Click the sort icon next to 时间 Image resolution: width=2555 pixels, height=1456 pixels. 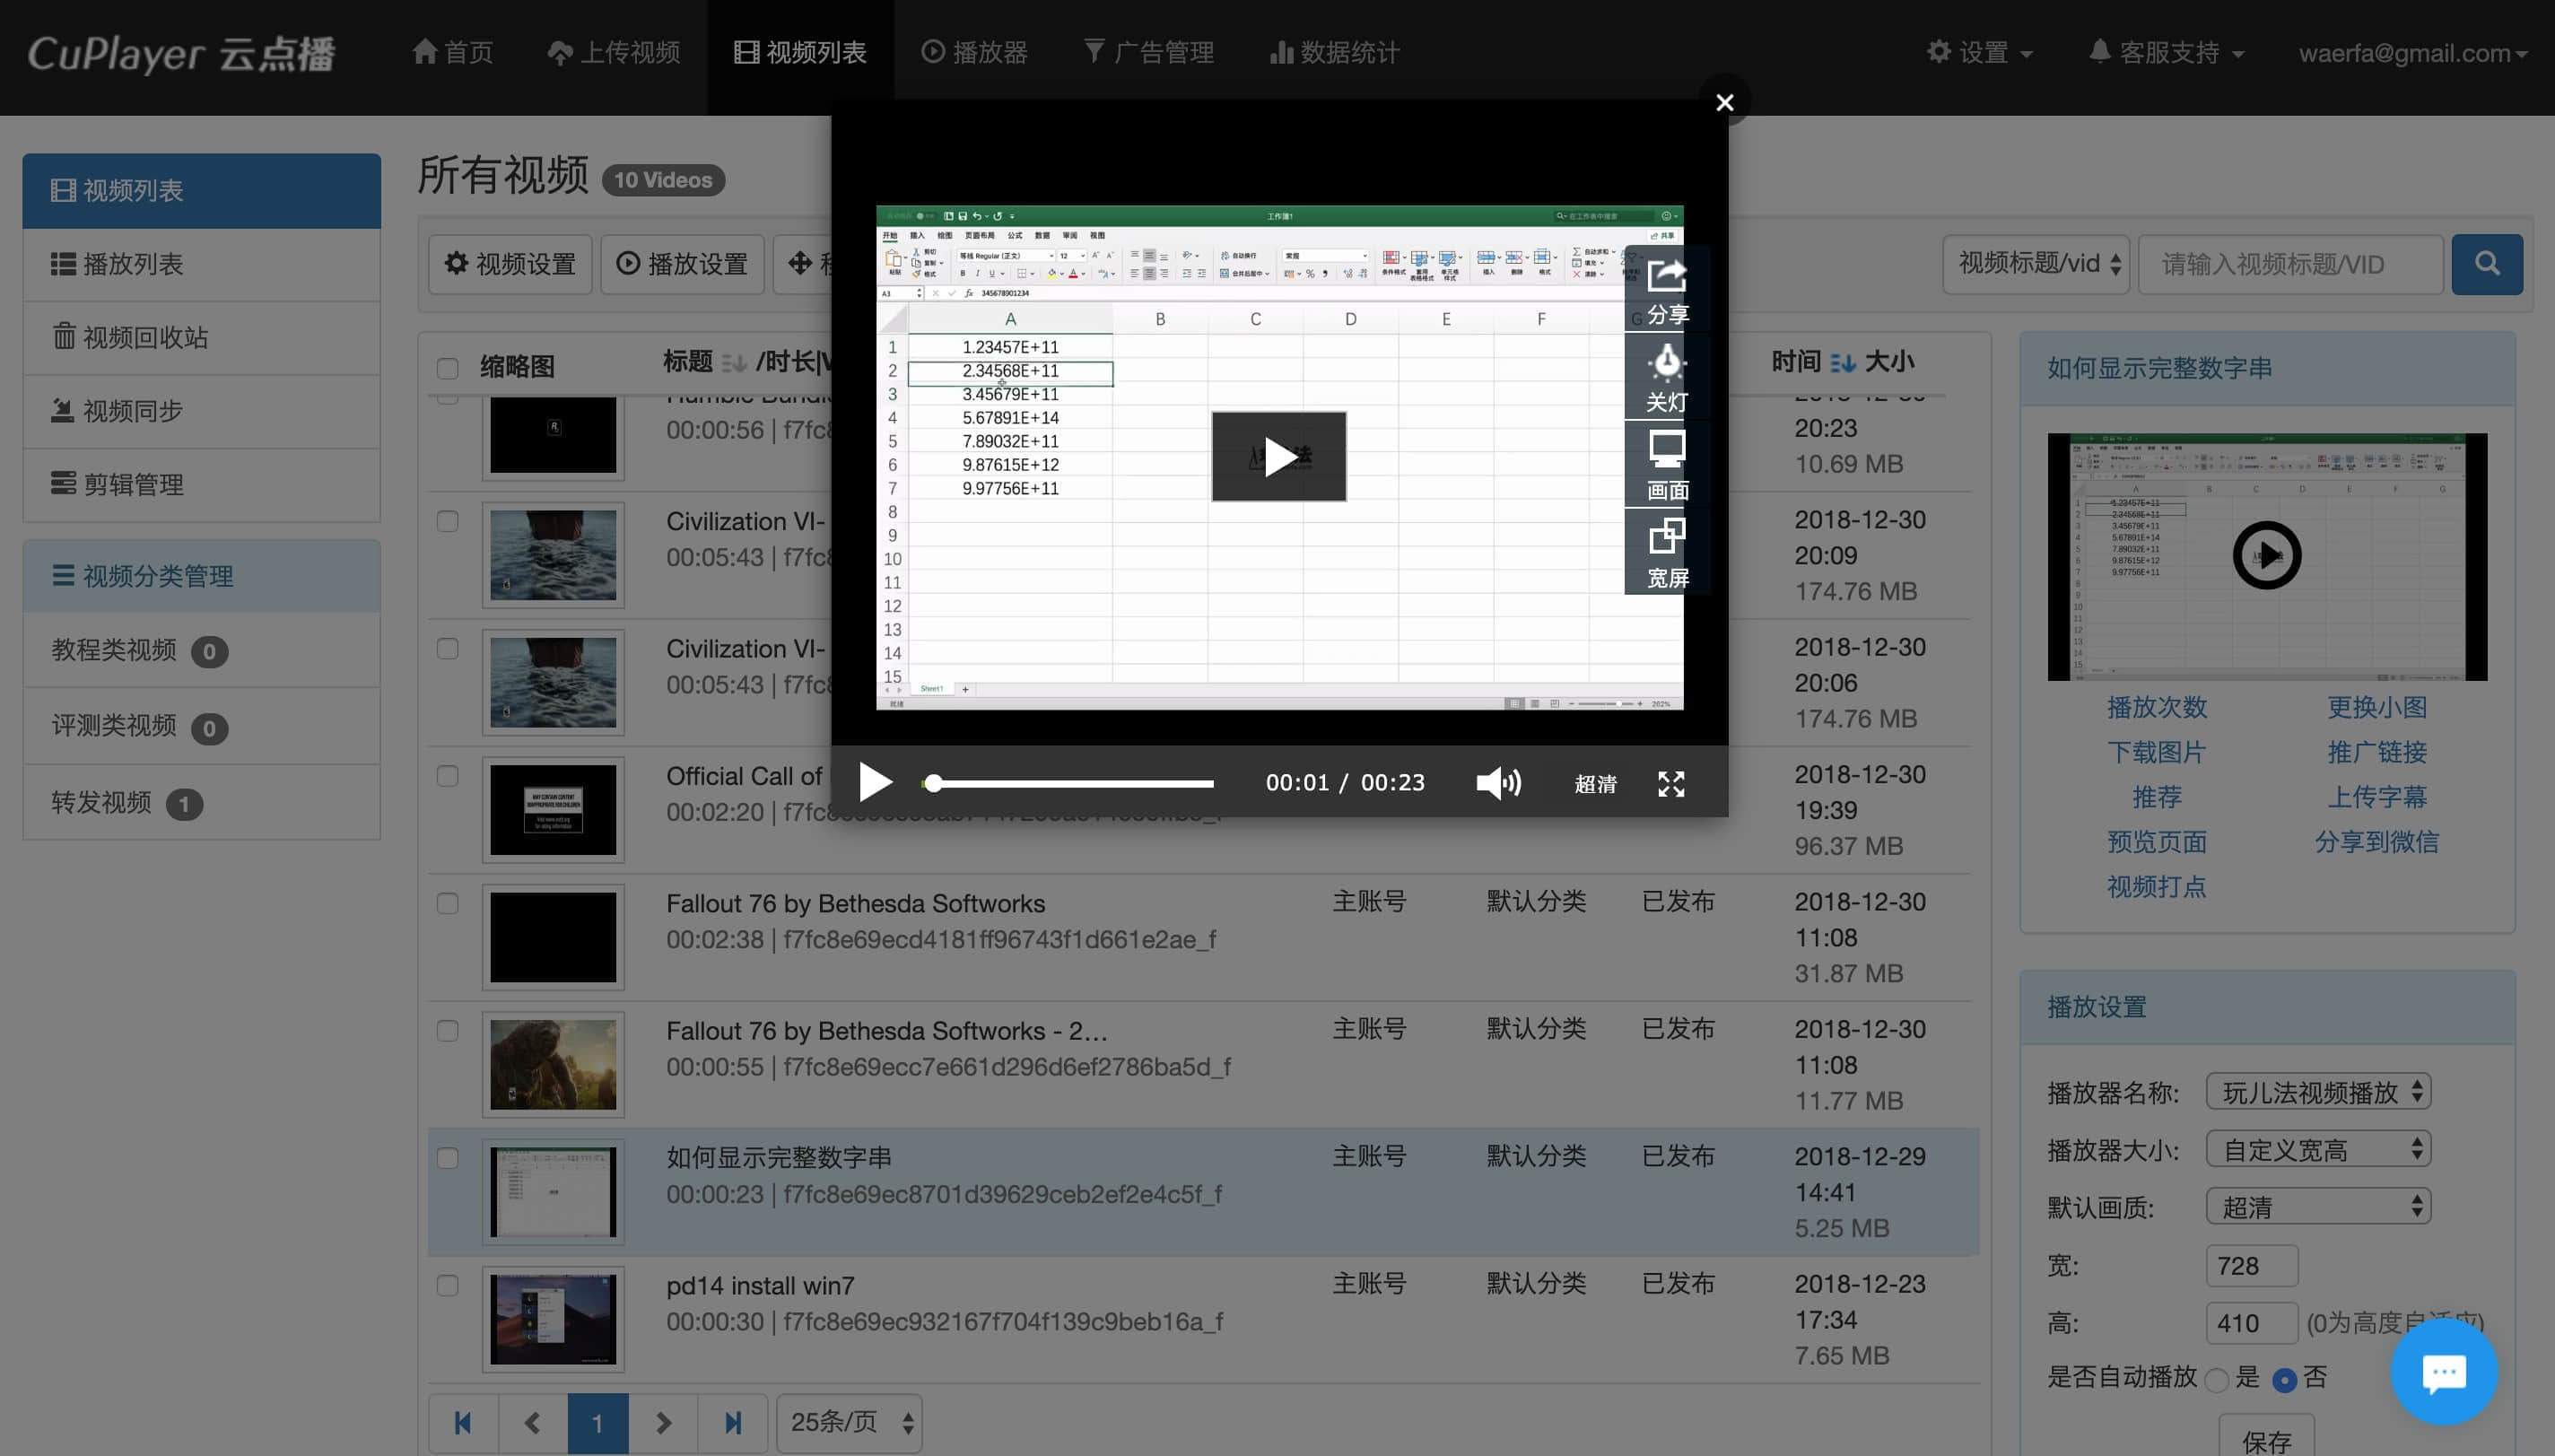click(1843, 362)
